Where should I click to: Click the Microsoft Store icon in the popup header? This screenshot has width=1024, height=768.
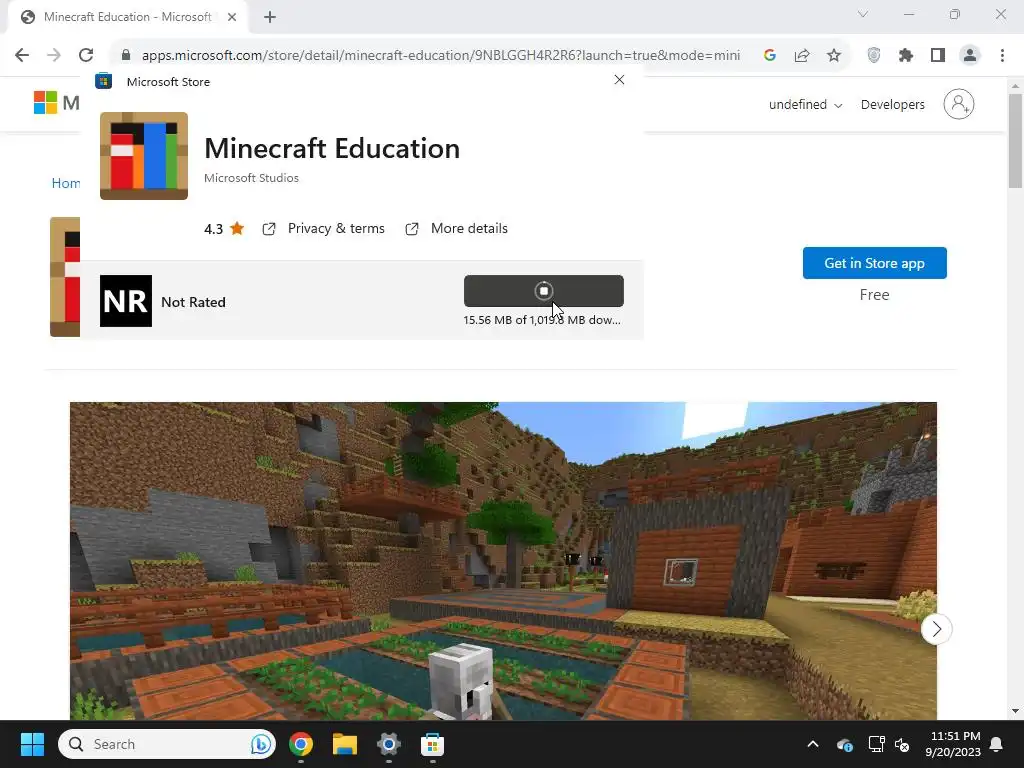pos(103,81)
